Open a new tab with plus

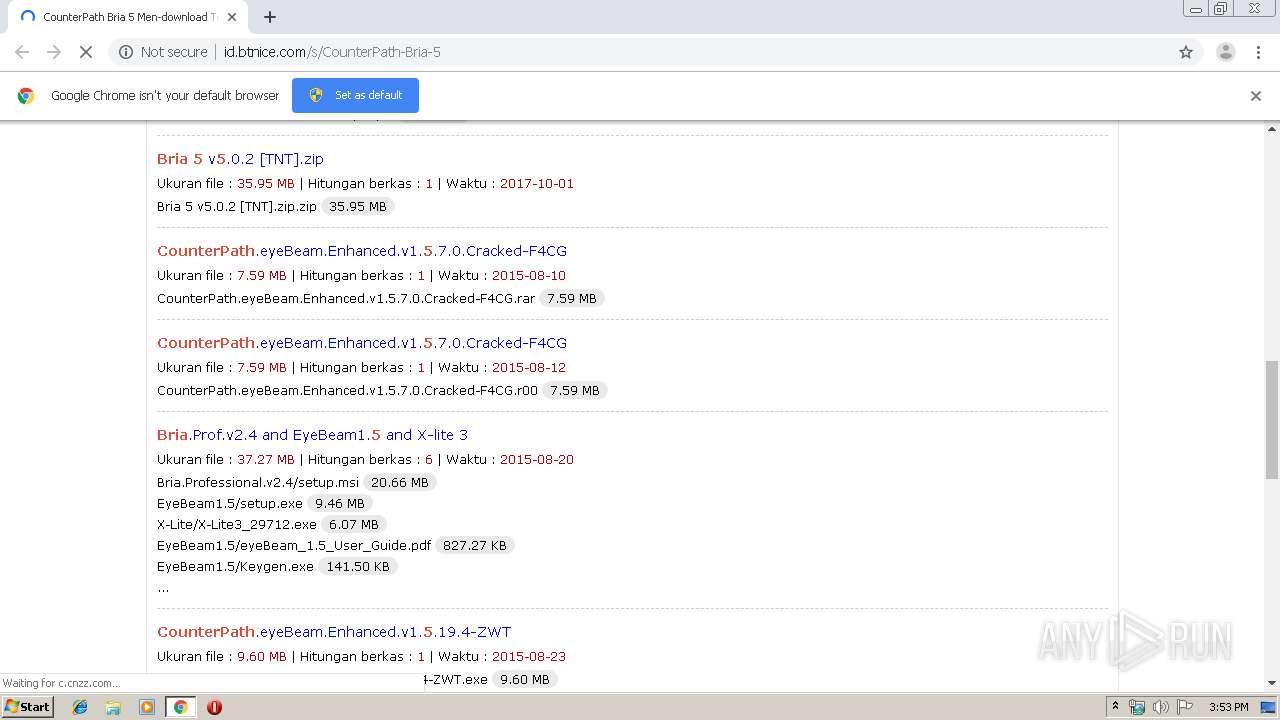269,17
